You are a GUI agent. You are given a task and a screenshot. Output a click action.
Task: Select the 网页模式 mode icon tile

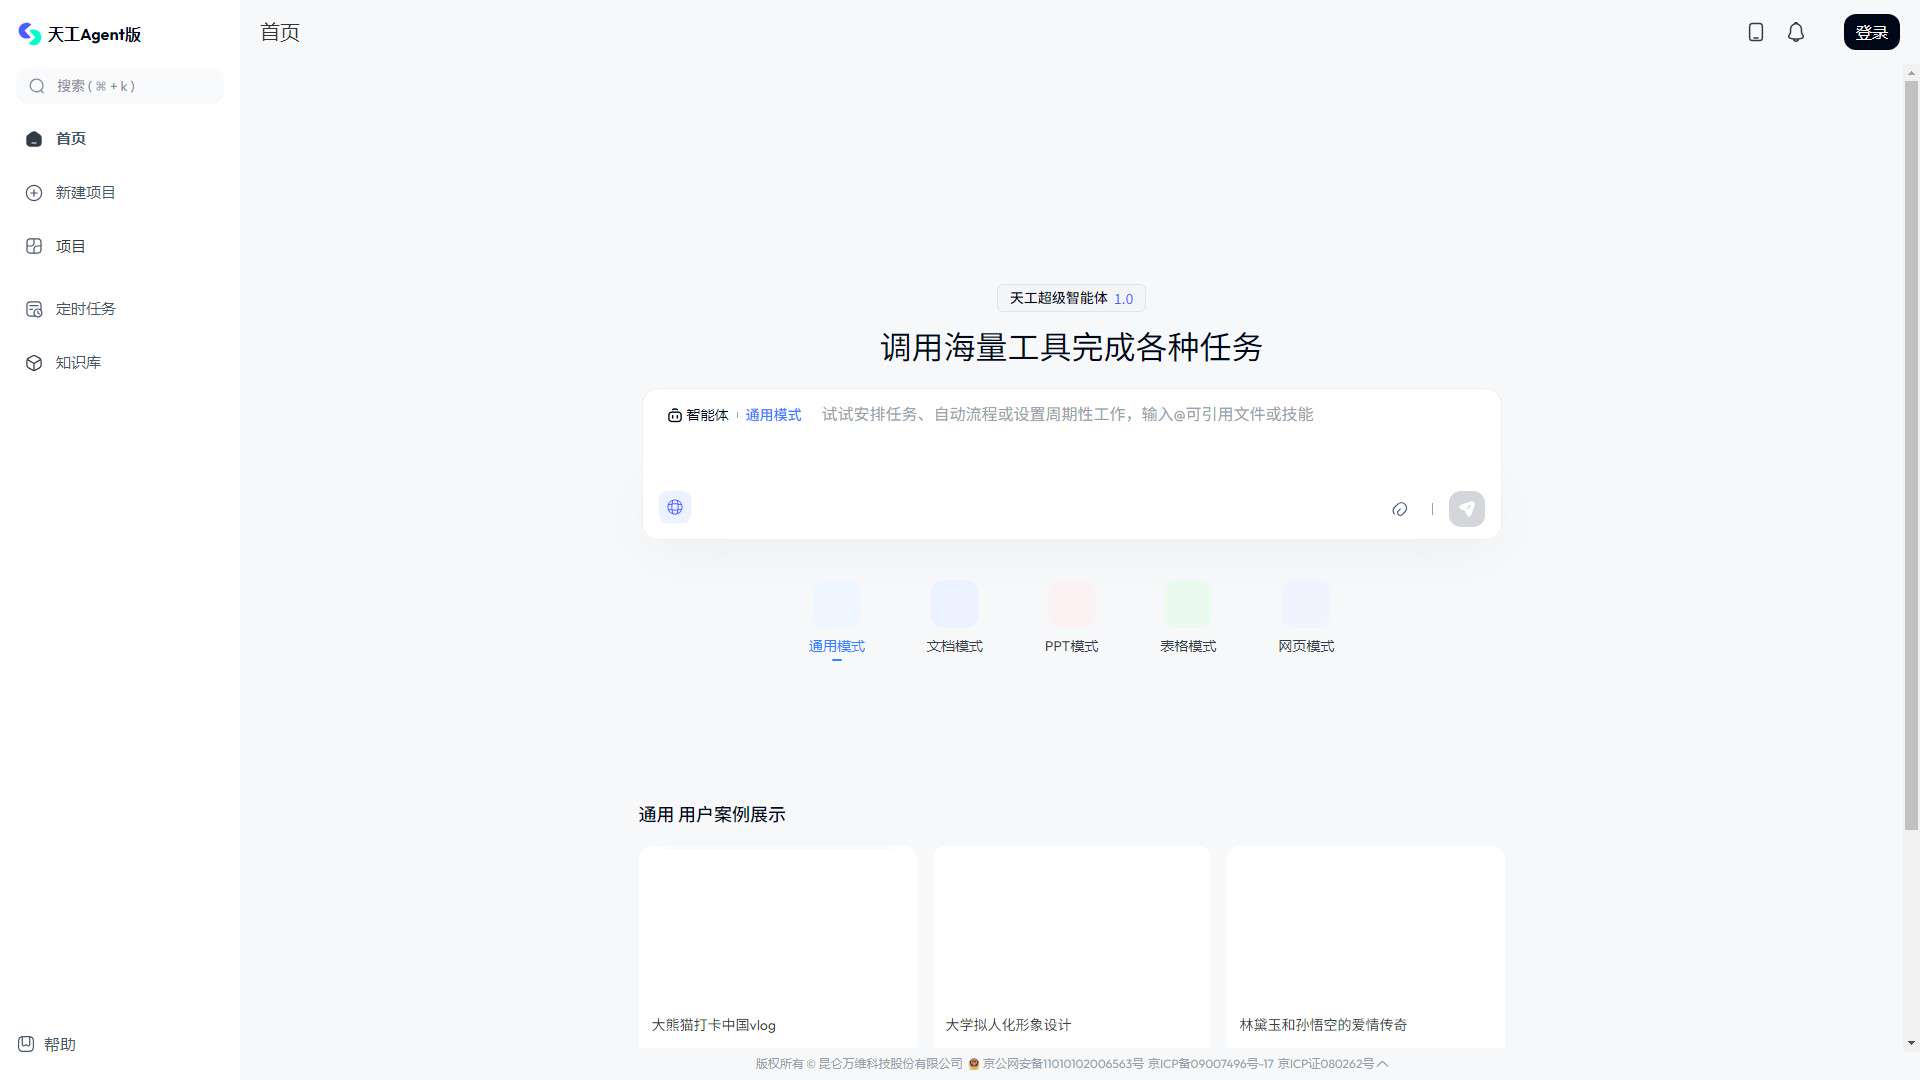tap(1306, 604)
